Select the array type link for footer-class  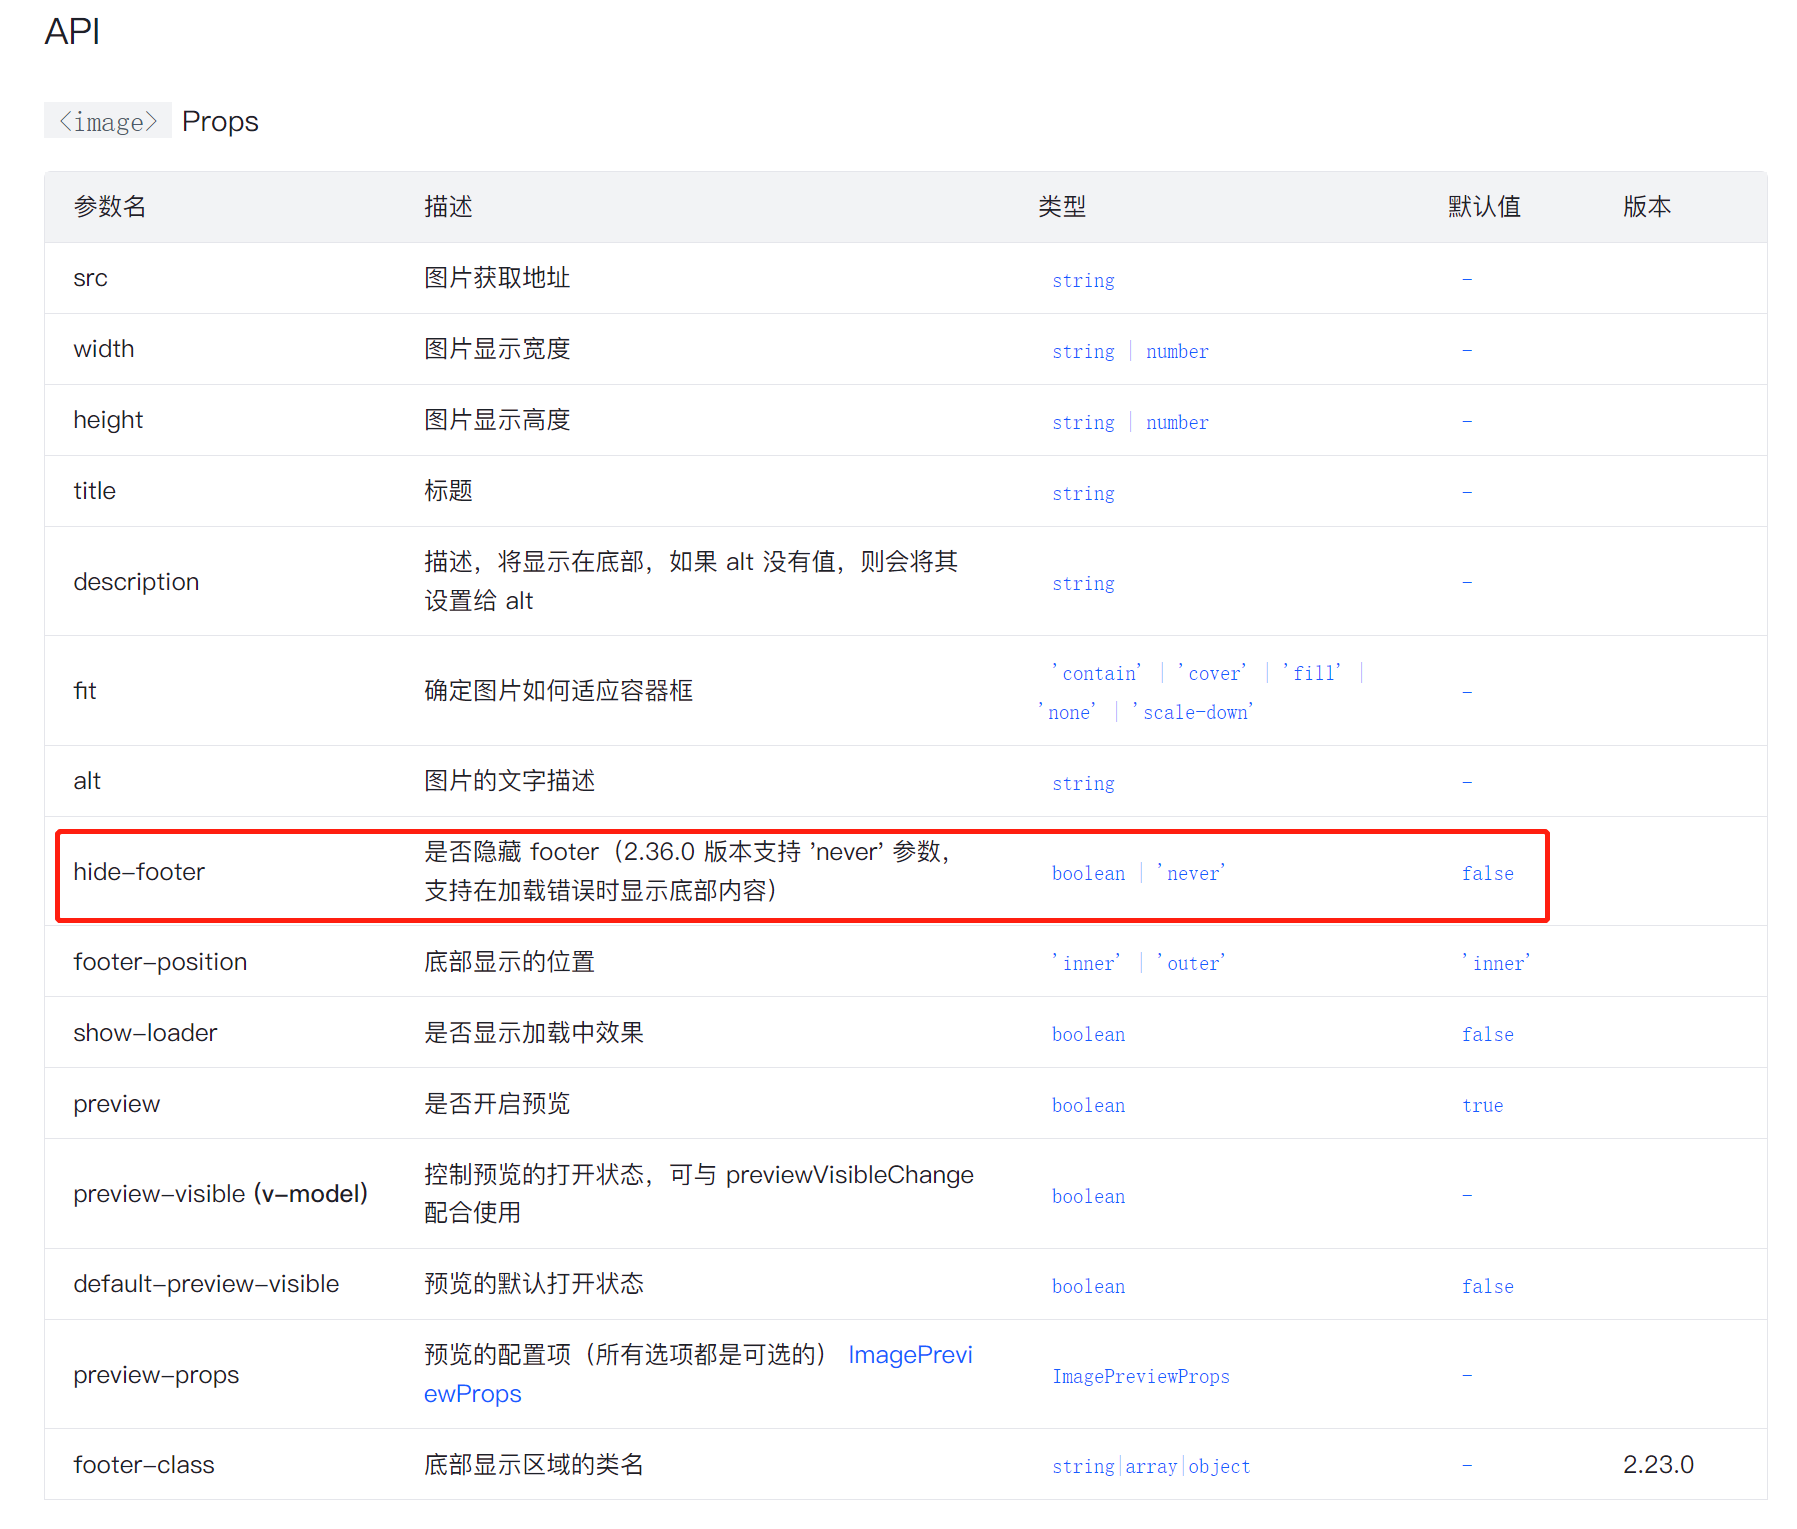pyautogui.click(x=1151, y=1466)
